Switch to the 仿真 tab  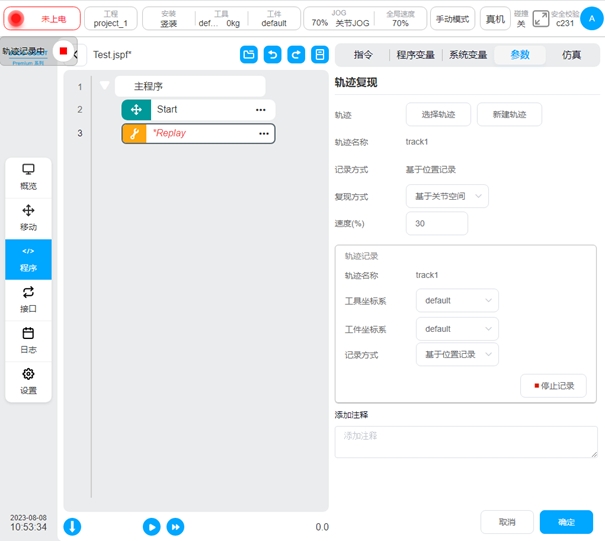point(571,55)
